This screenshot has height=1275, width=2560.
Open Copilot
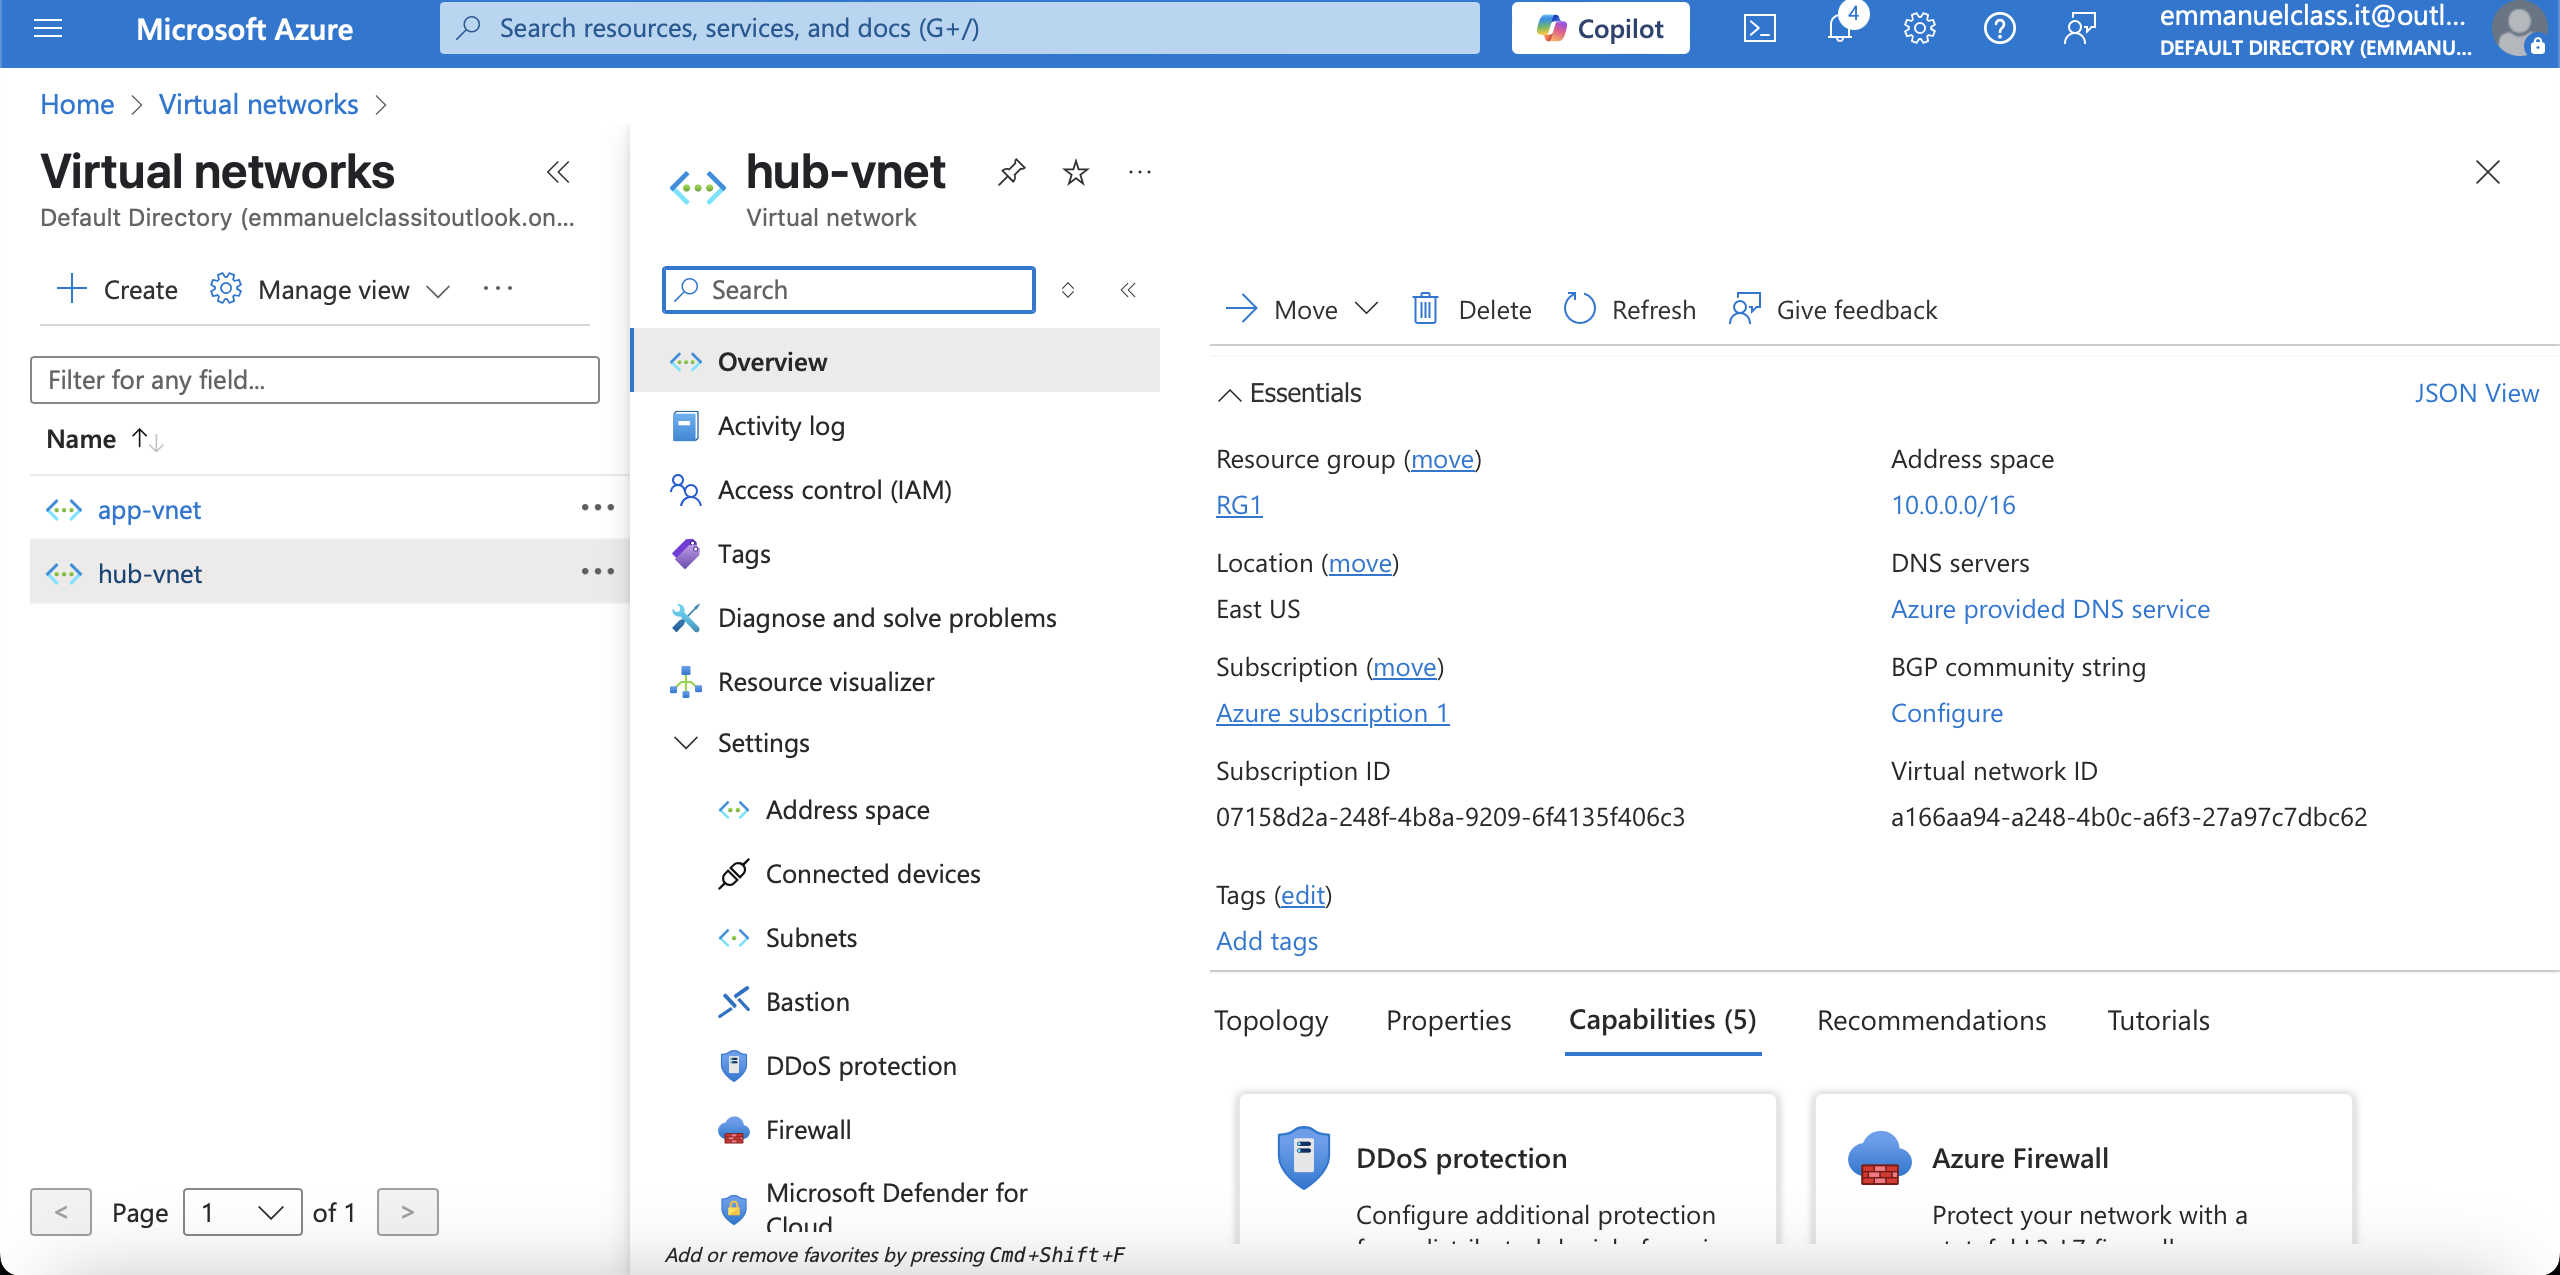(x=1600, y=29)
